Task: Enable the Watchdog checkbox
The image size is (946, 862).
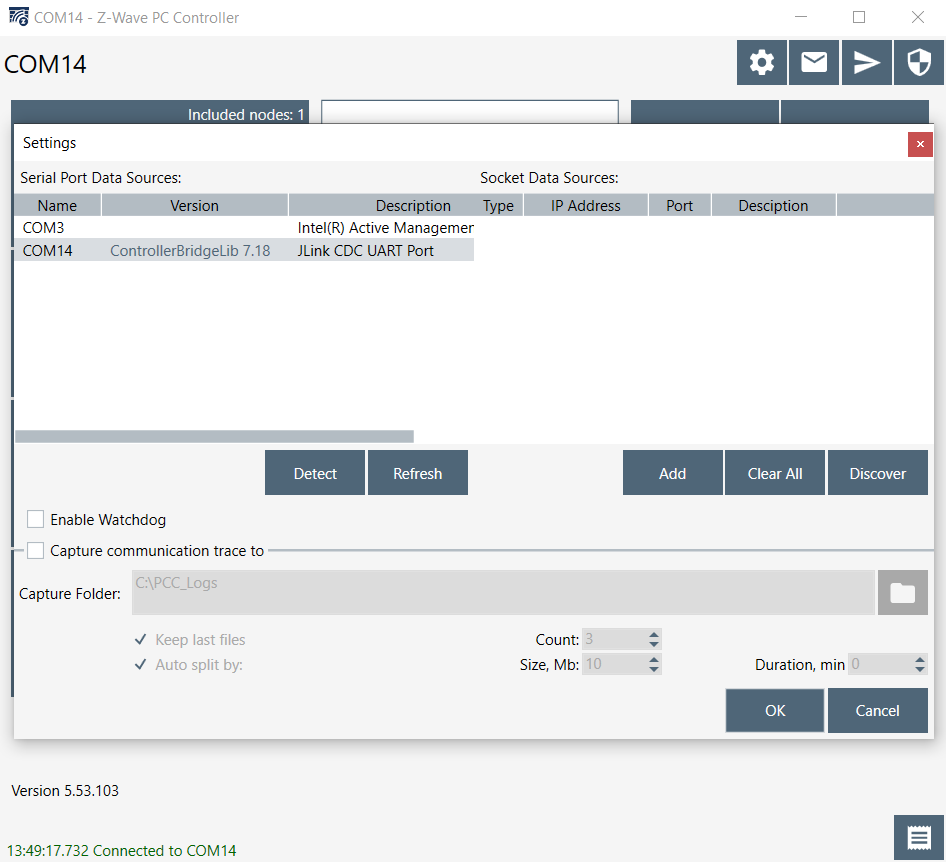Action: click(36, 520)
